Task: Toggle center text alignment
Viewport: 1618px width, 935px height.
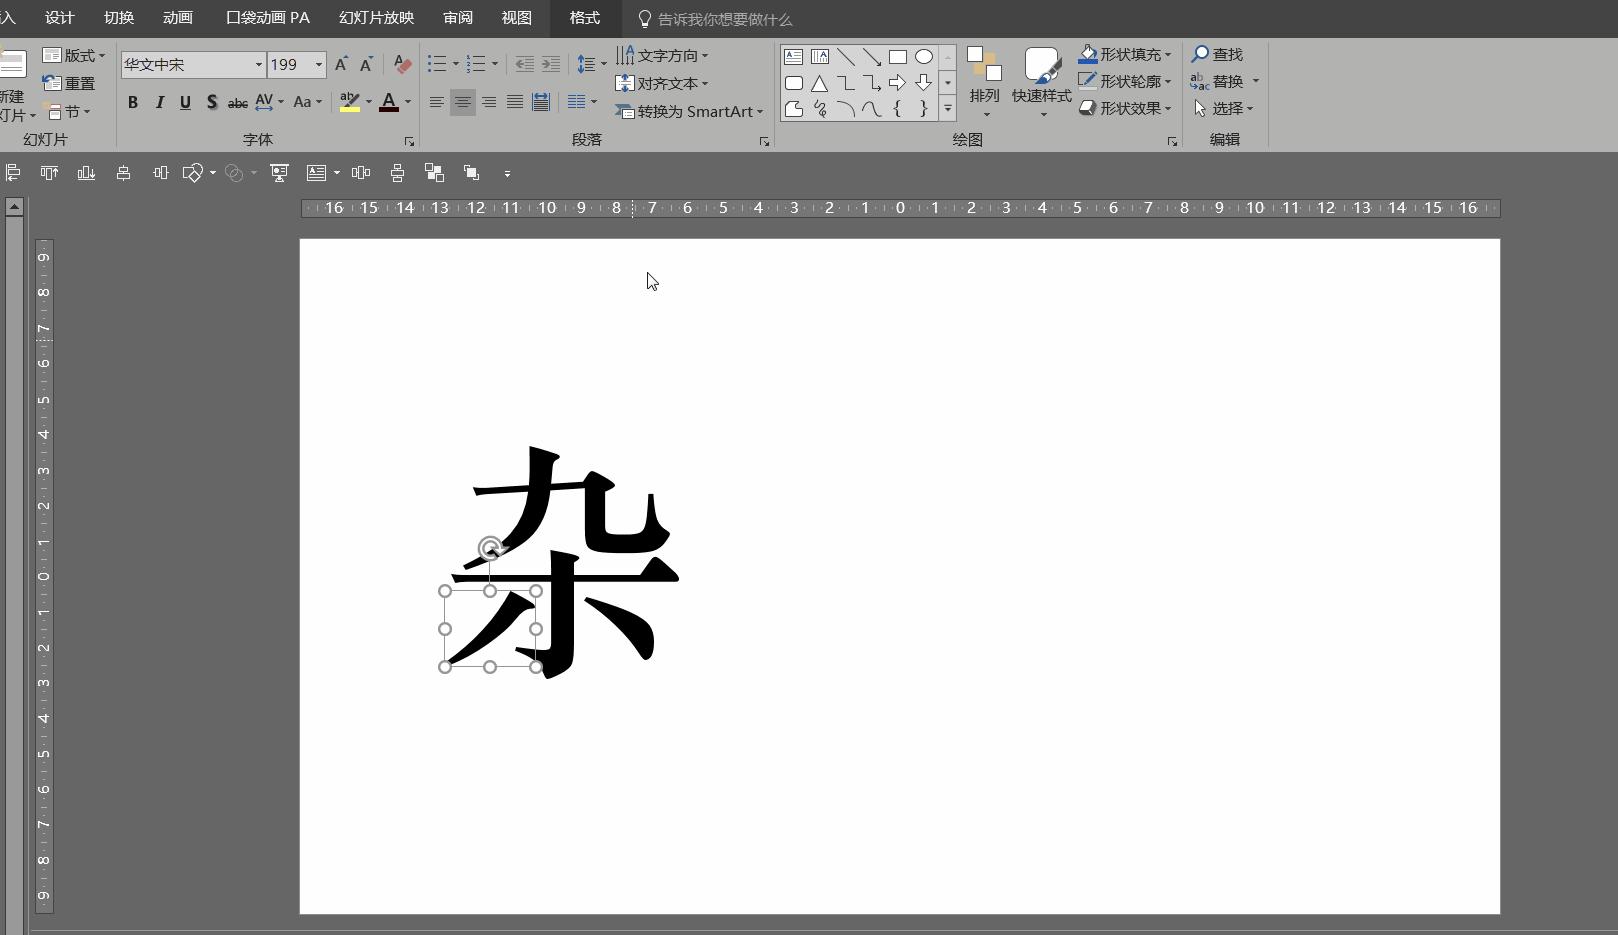Action: 462,102
